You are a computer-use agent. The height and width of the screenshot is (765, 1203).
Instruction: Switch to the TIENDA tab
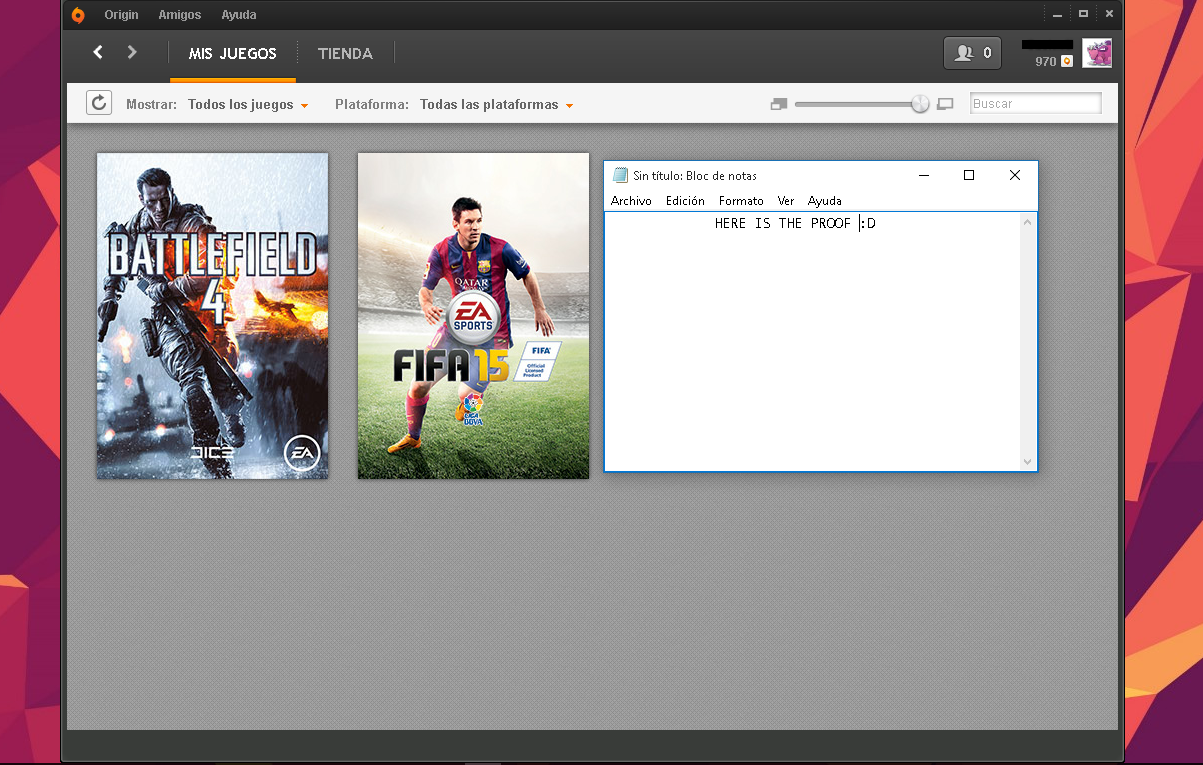click(x=345, y=54)
